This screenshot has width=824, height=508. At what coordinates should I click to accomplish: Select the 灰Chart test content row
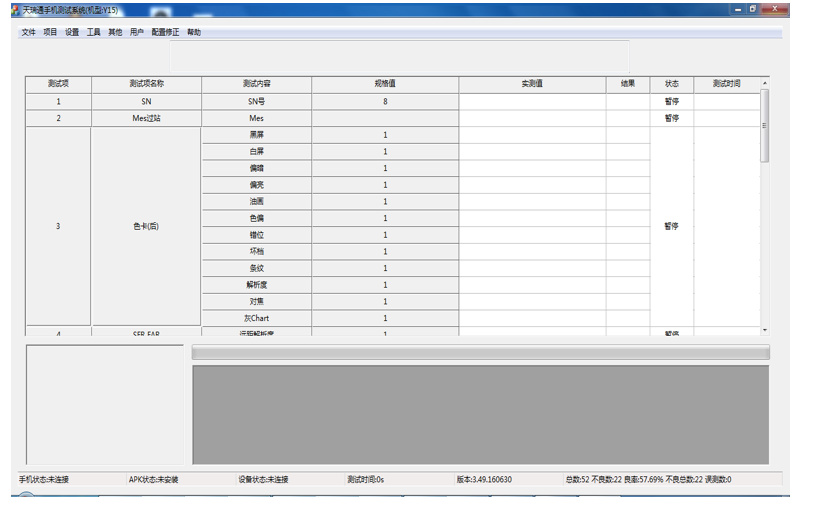(256, 318)
